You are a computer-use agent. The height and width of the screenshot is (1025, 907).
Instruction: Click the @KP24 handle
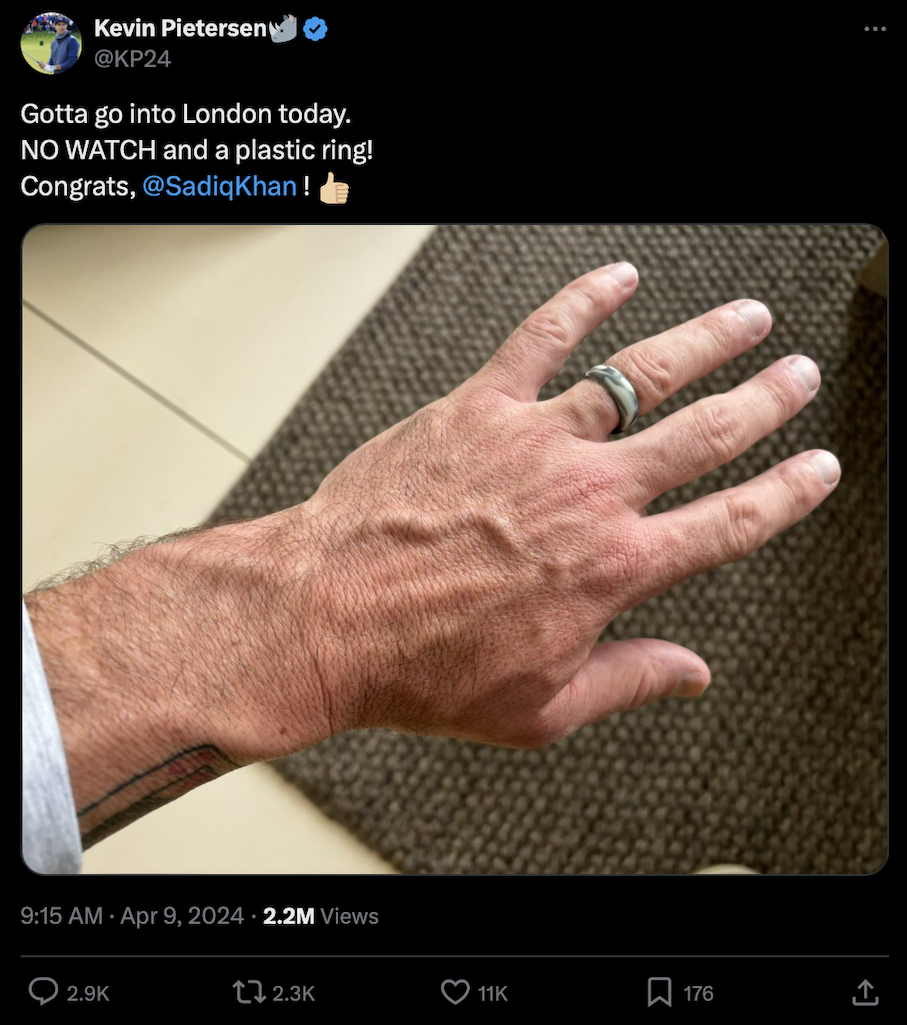point(133,59)
